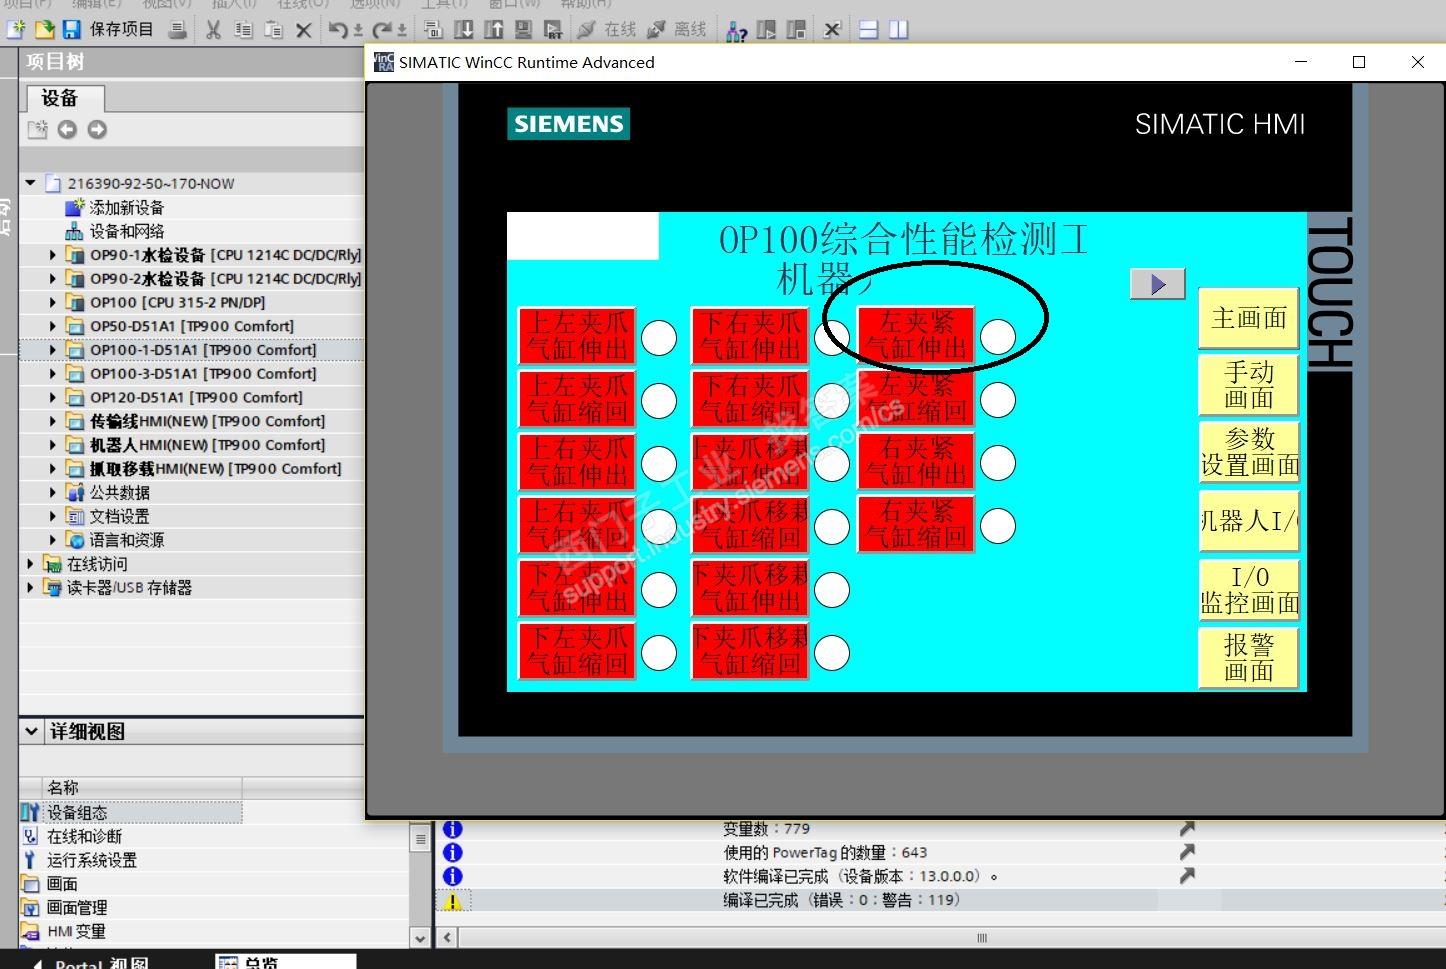Delete selection with the X toolbar icon
Screen dimensions: 1446x969
(x=304, y=30)
